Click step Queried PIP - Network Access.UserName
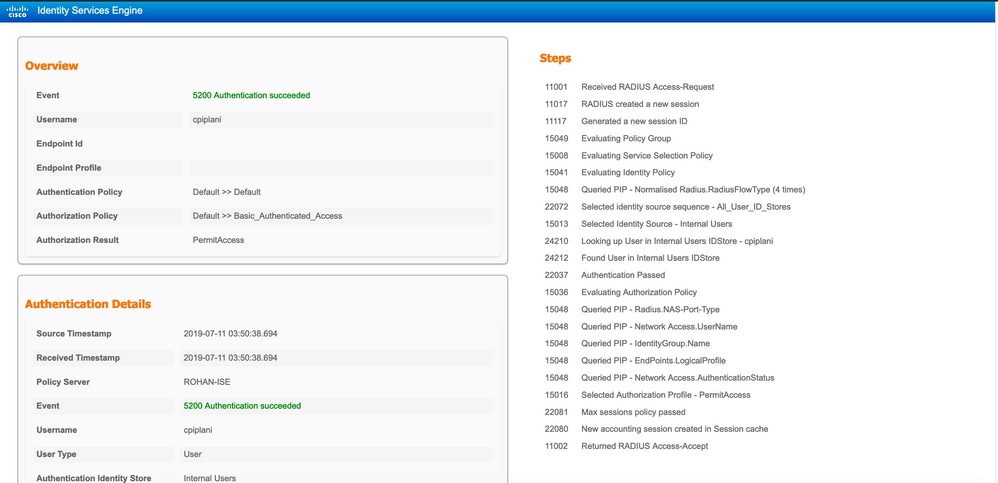 642,326
